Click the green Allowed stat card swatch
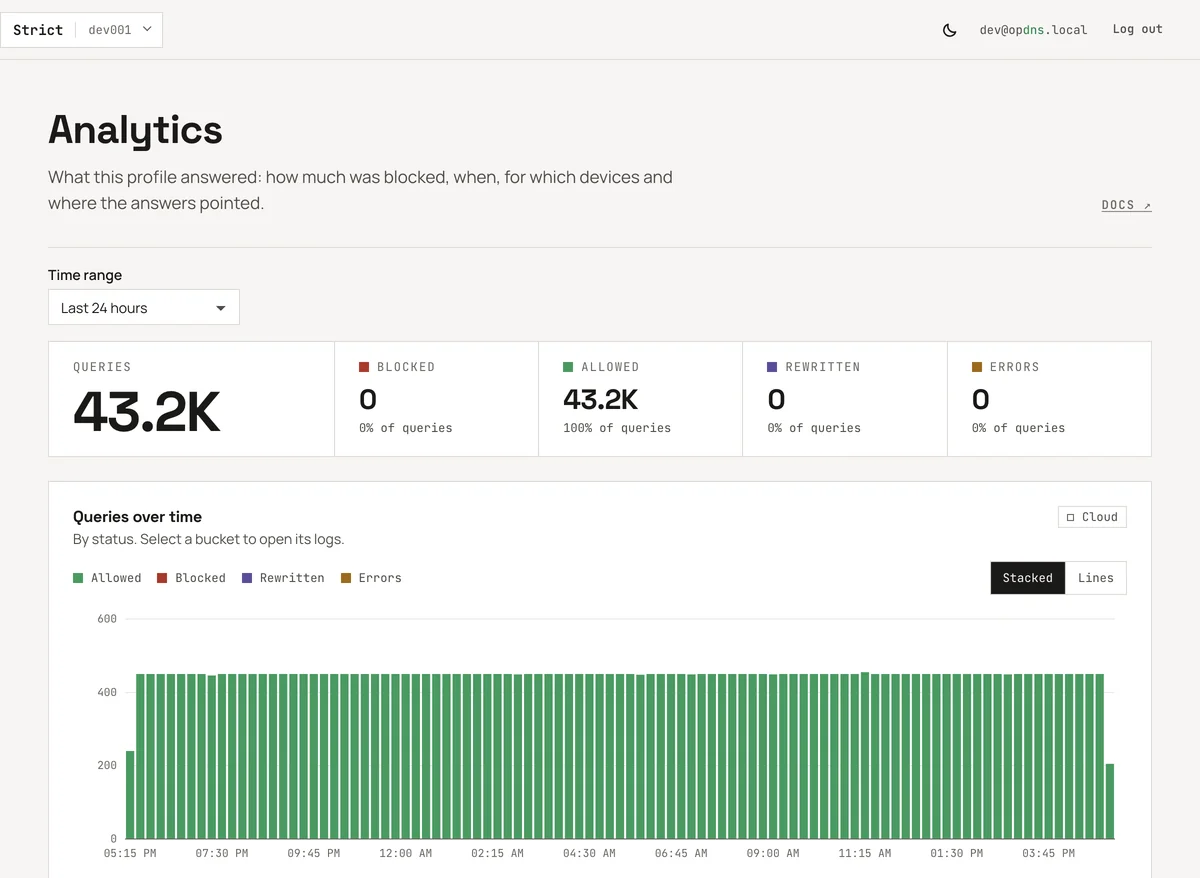 [x=568, y=367]
